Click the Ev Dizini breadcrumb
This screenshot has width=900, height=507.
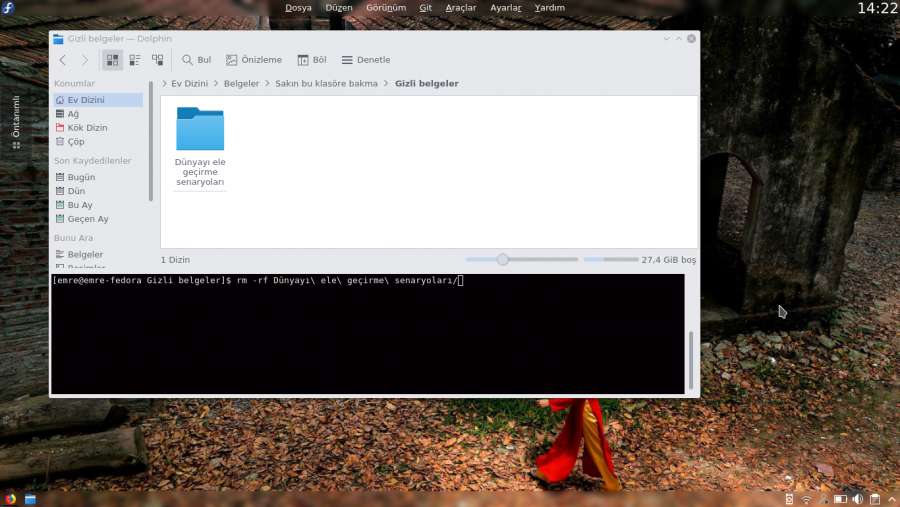[x=189, y=83]
